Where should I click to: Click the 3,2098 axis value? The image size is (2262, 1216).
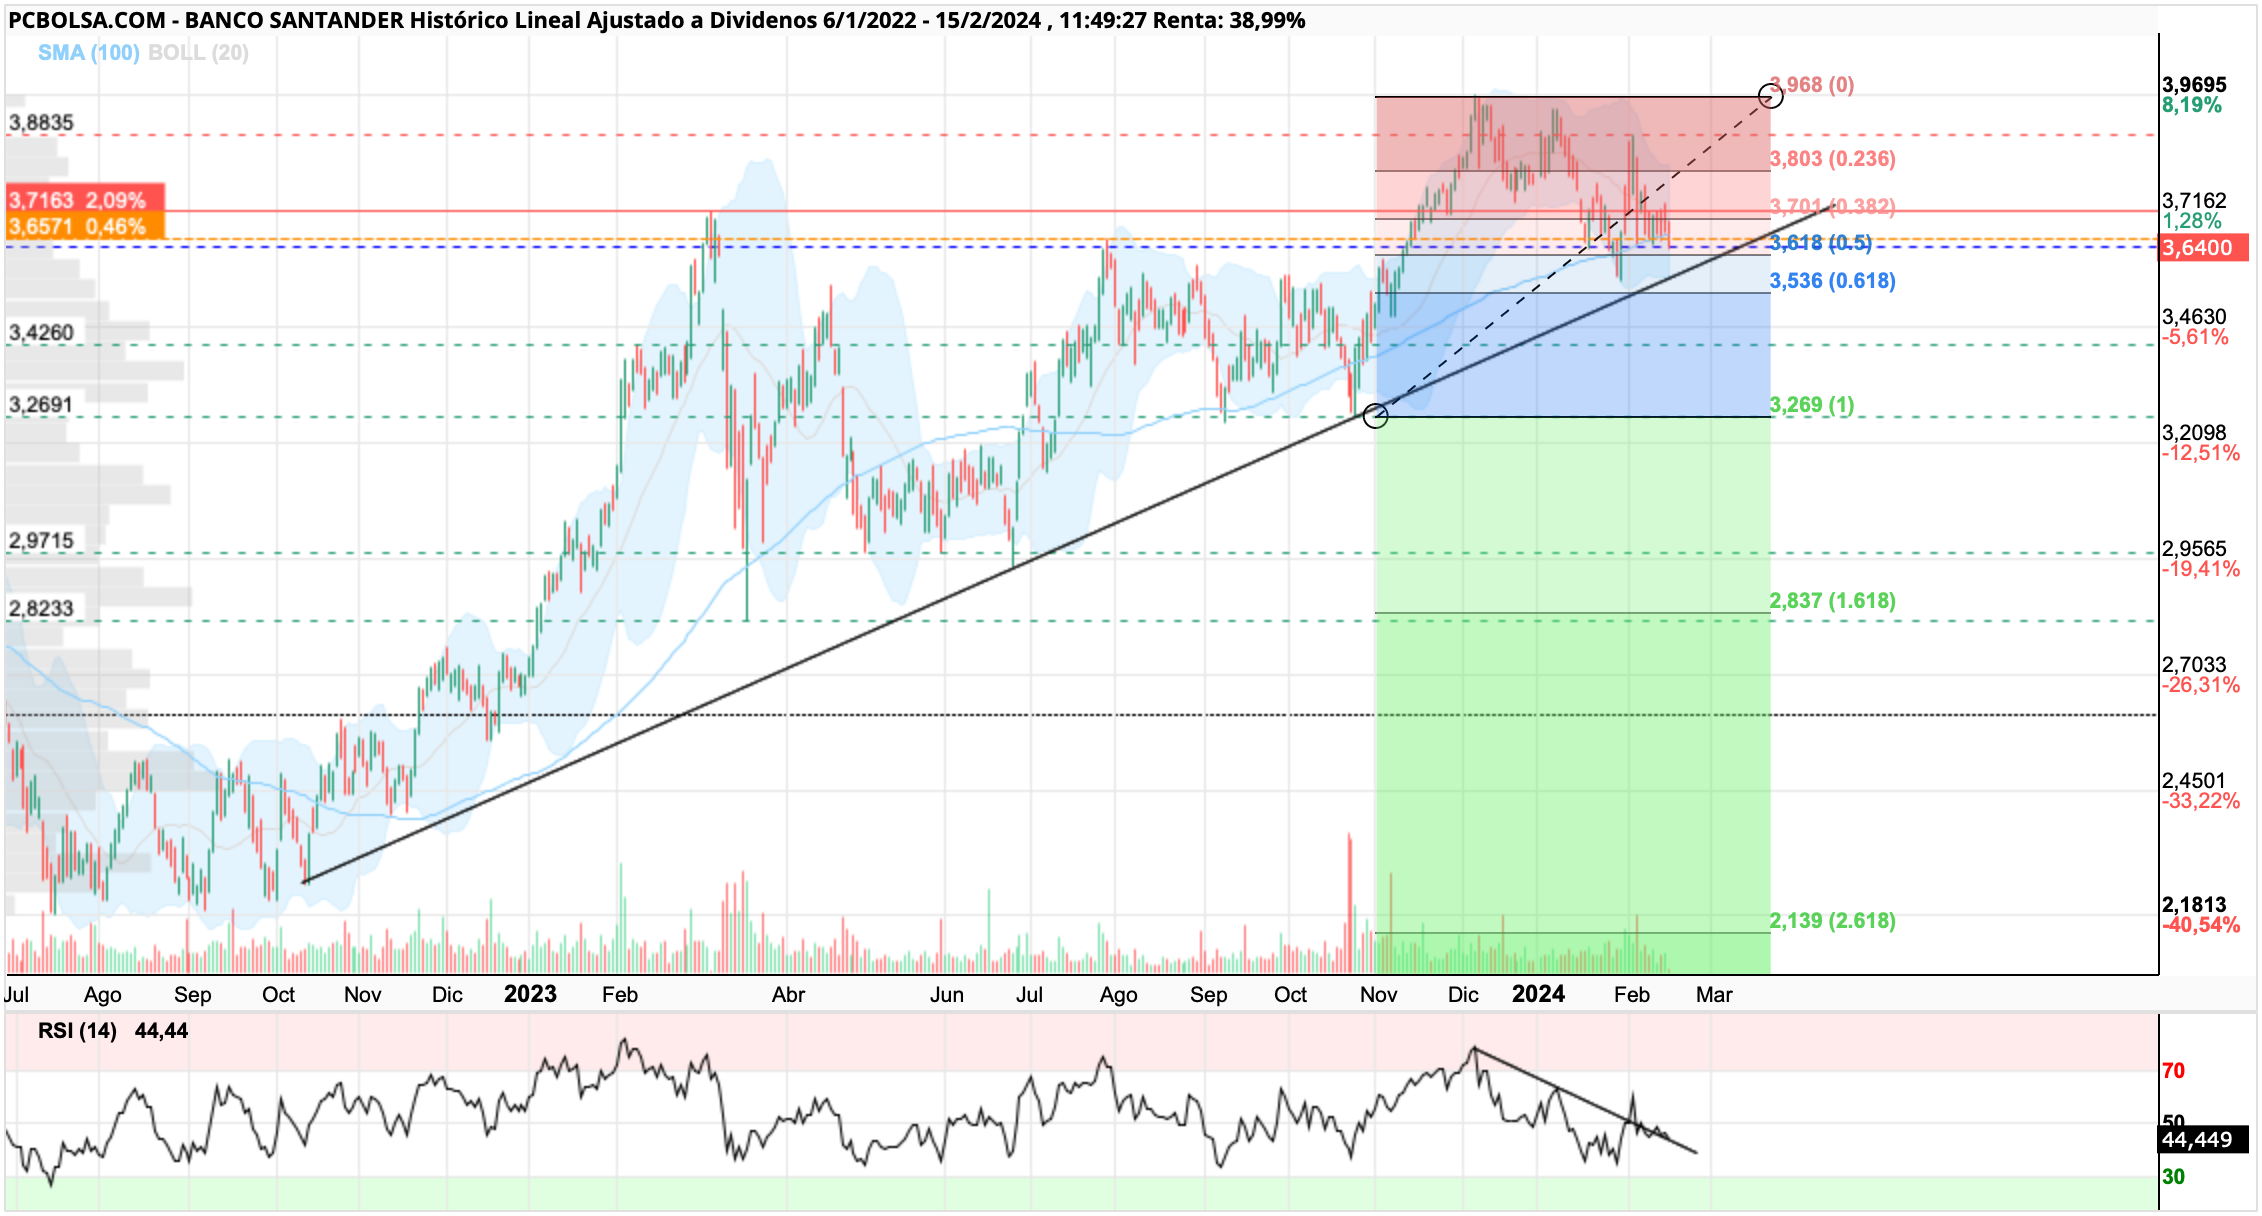tap(2194, 433)
